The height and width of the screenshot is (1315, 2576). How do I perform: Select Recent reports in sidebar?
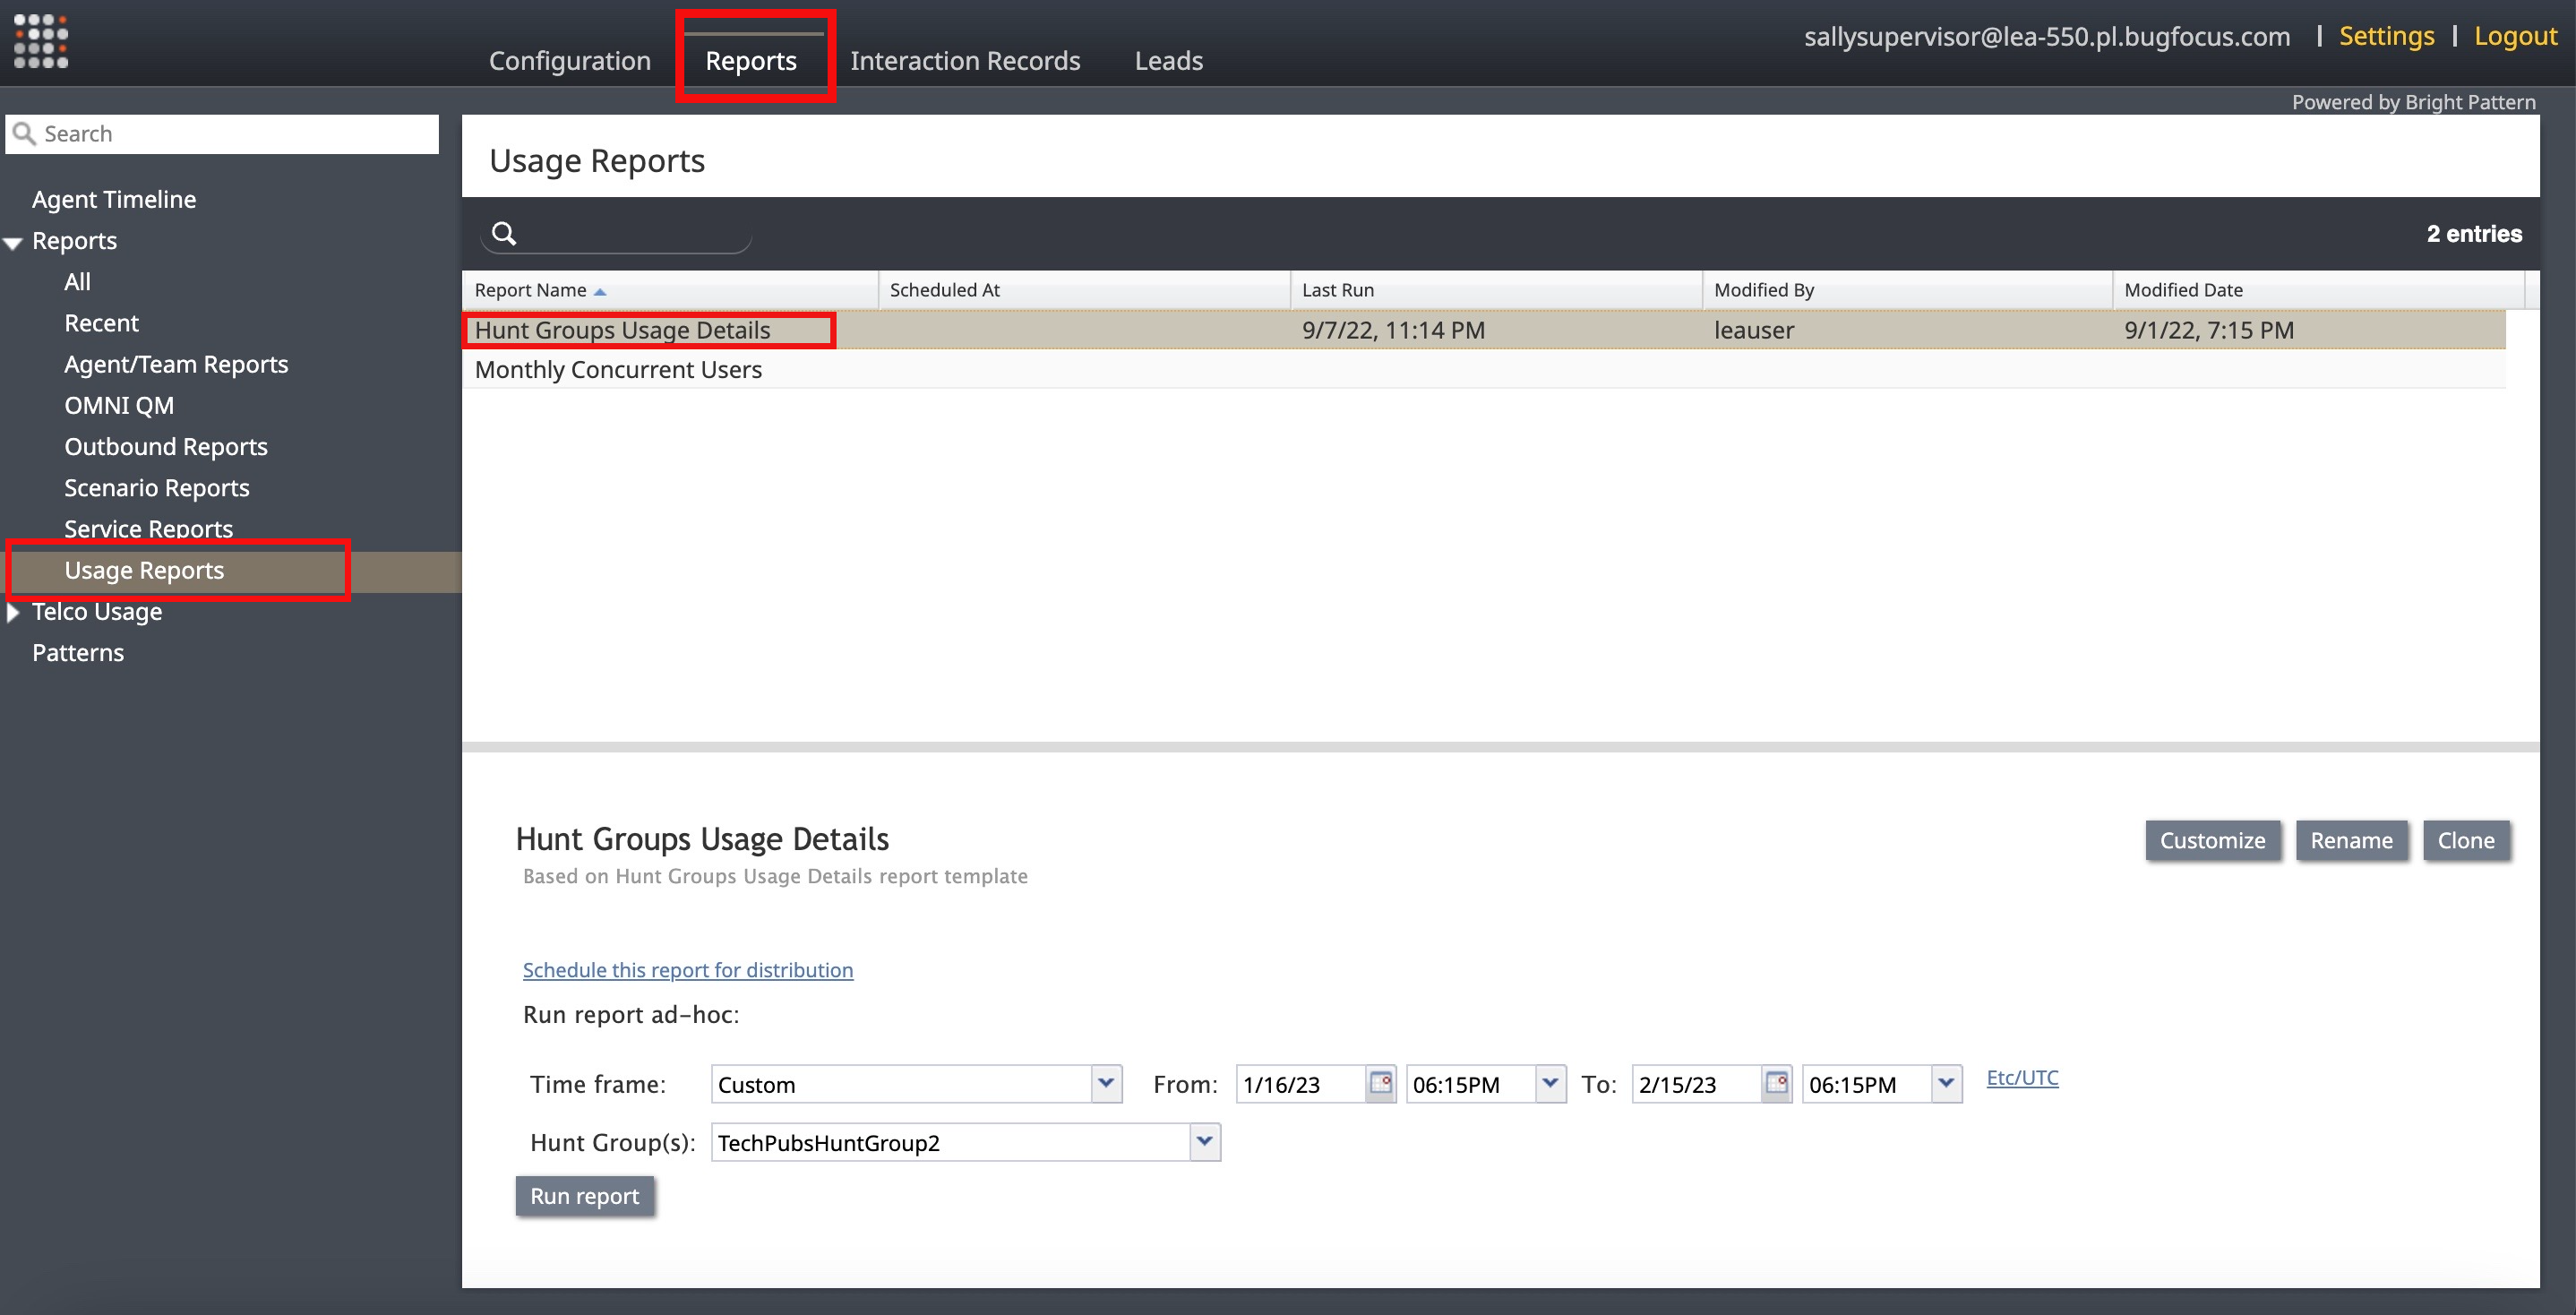(101, 323)
